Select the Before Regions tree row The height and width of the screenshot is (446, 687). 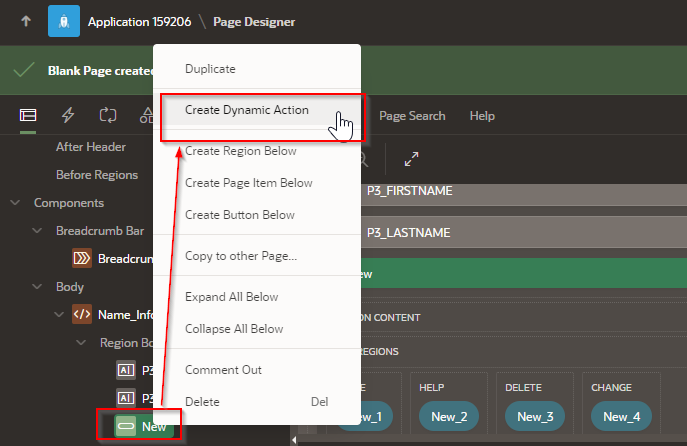click(97, 175)
